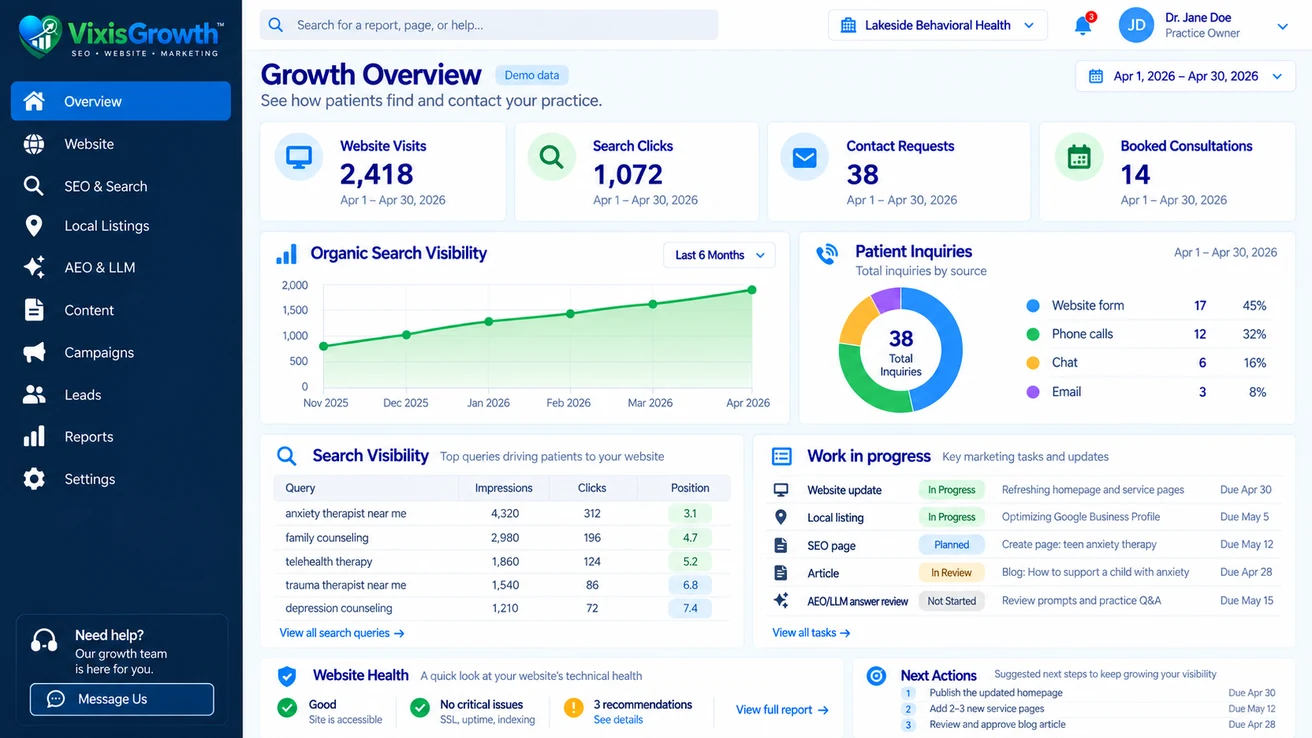Viewport: 1312px width, 738px height.
Task: Click the search bar for reports and pages
Action: [x=489, y=25]
